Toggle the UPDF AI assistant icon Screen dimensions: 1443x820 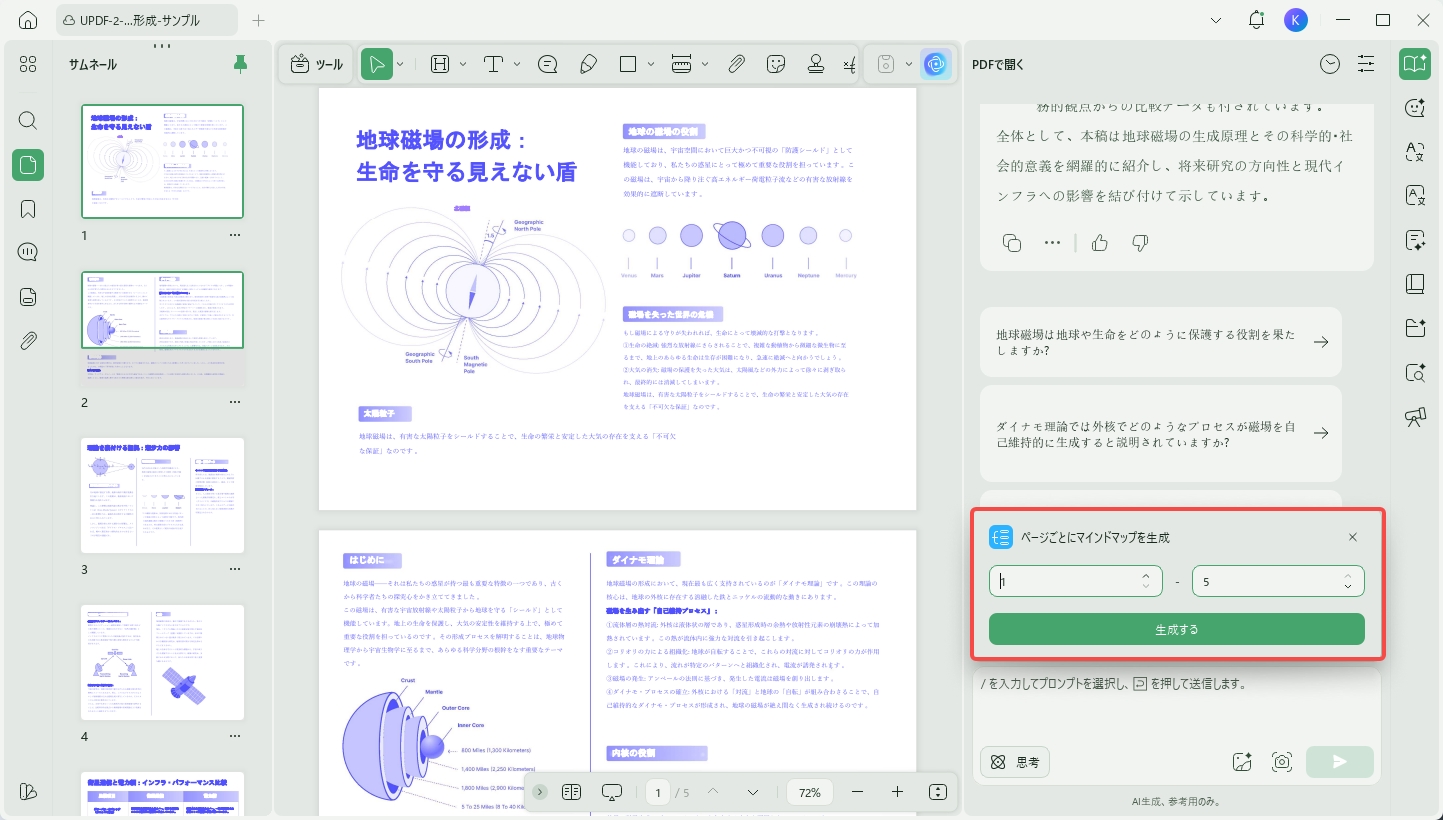pos(936,64)
